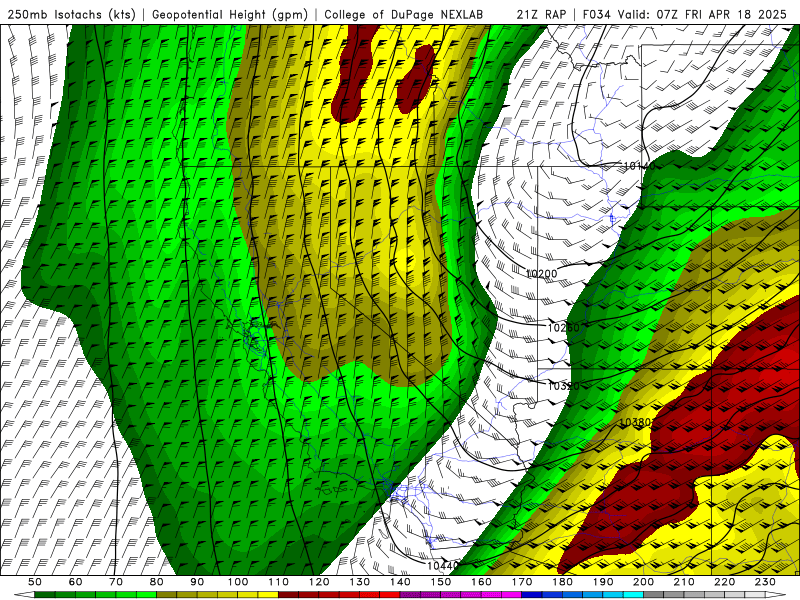Click the "F034 Valid: 07Z FRI APR 18 2025" text
This screenshot has height=600, width=800.
click(x=685, y=14)
